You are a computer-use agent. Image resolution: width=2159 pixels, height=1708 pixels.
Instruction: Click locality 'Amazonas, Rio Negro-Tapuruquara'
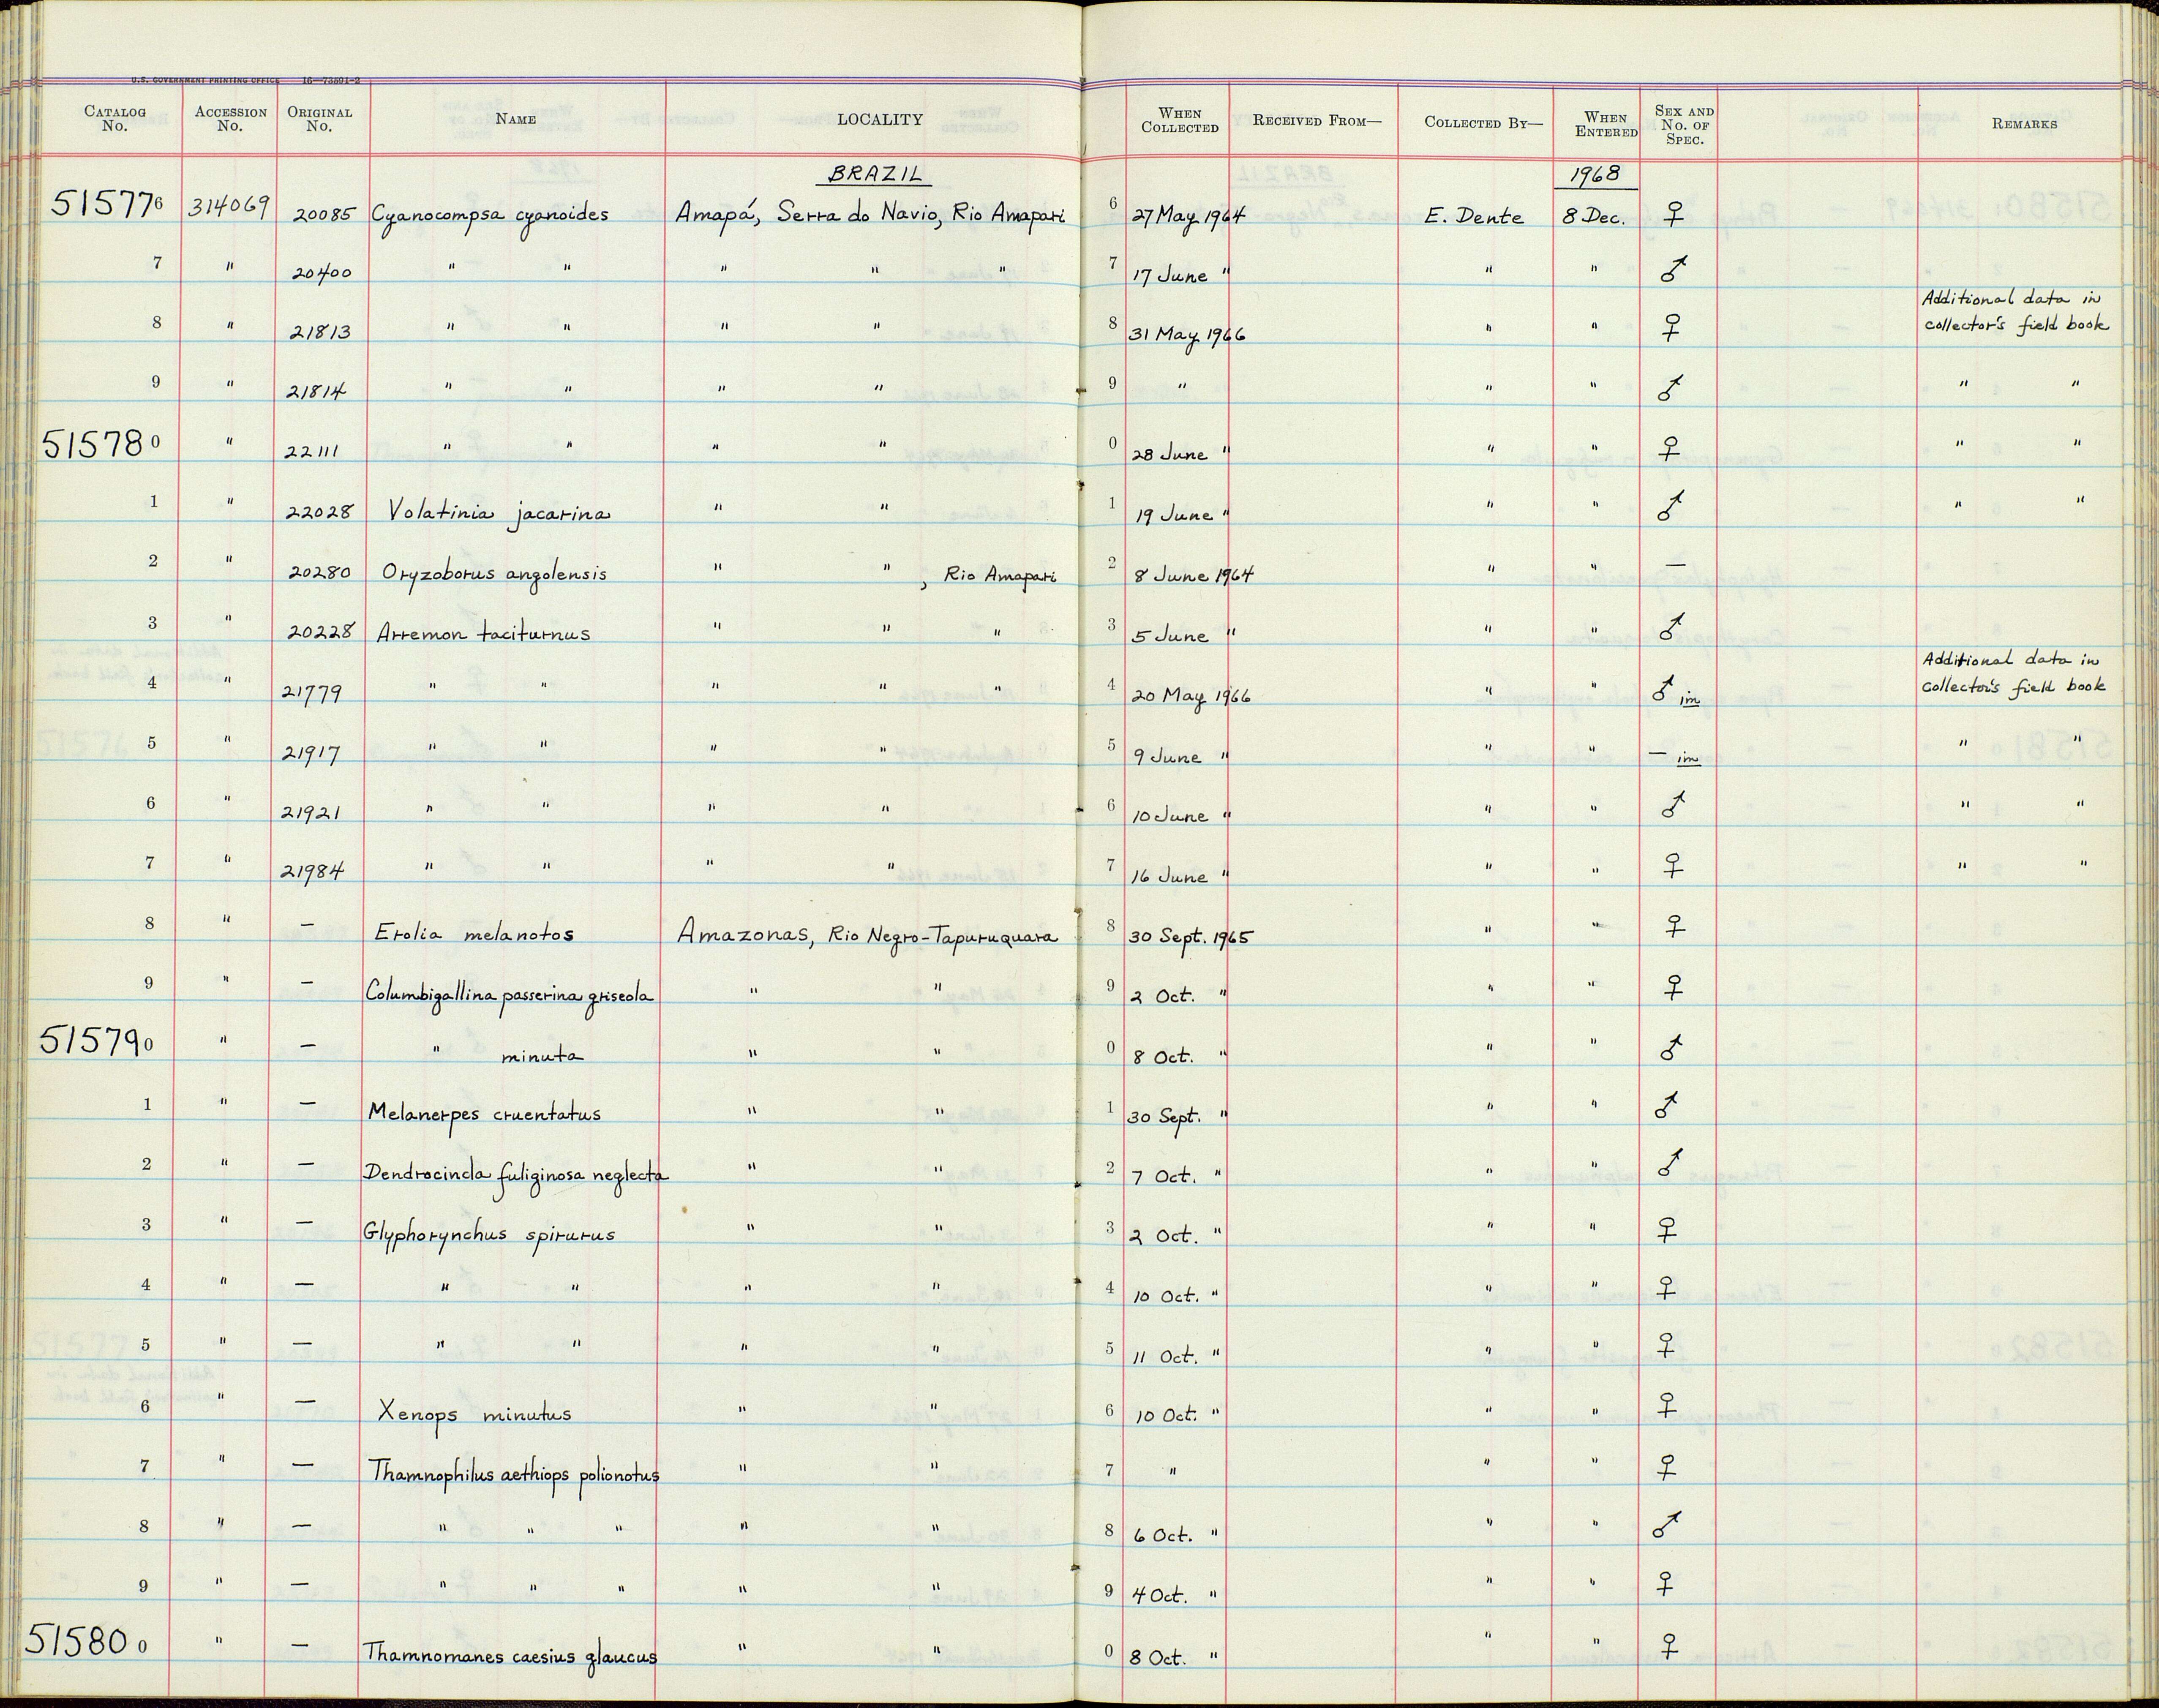point(867,935)
